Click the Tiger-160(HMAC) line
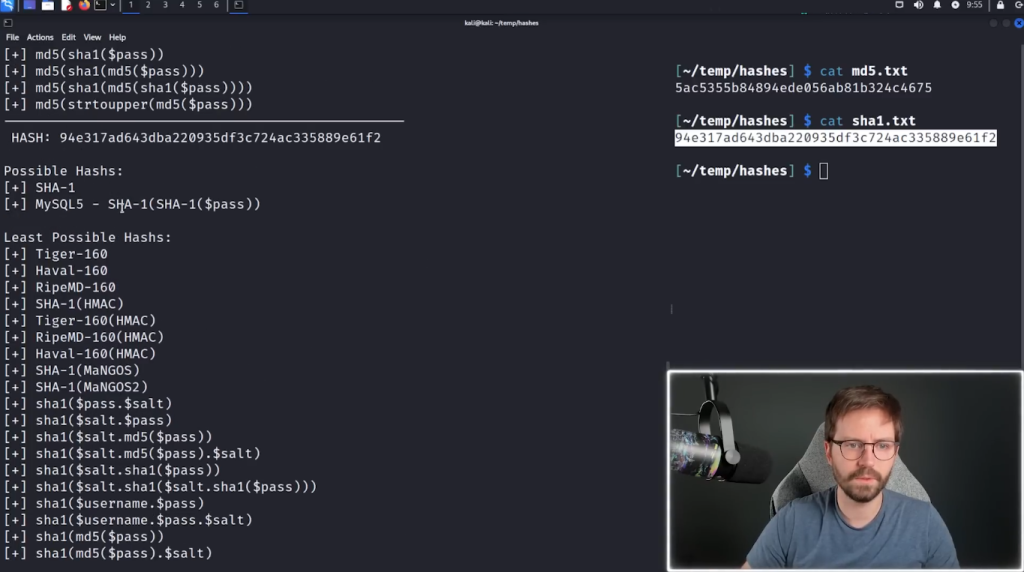This screenshot has width=1024, height=572. [80, 321]
